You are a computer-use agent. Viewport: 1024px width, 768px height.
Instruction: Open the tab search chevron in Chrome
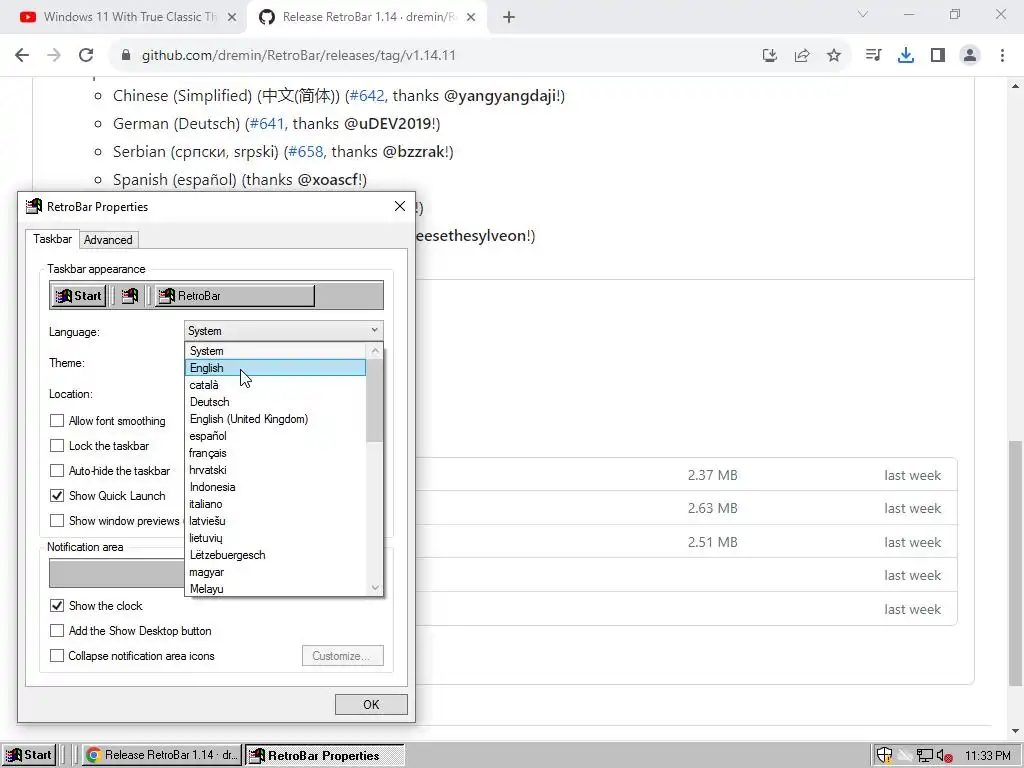tap(863, 14)
